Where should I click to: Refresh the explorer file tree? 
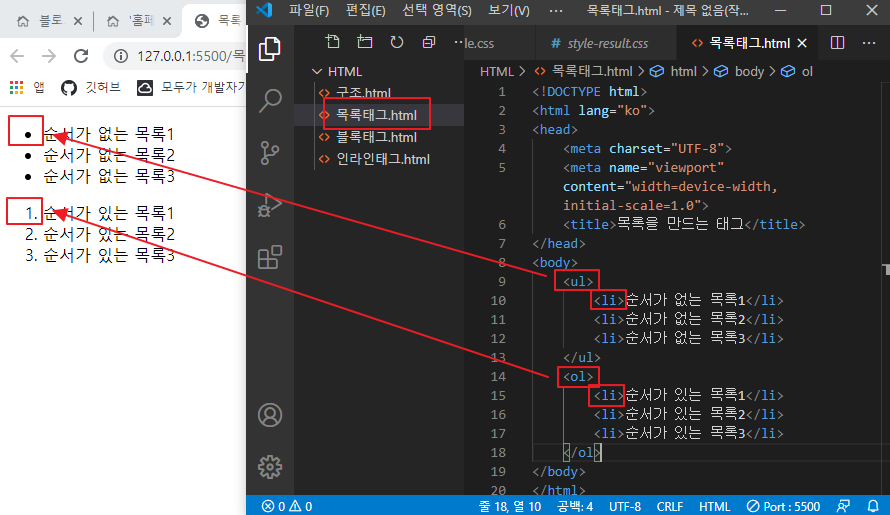tap(397, 42)
